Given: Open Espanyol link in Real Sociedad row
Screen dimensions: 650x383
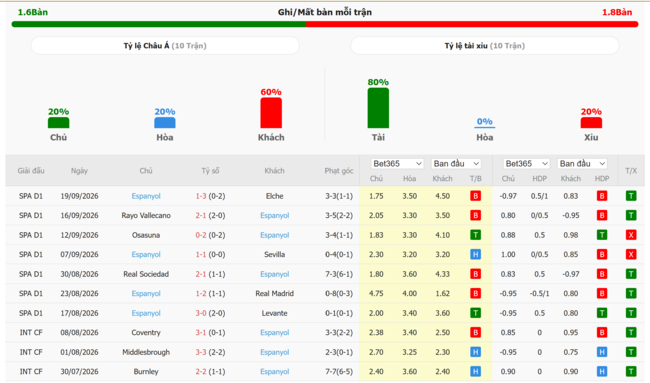Looking at the screenshot, I should coord(274,274).
